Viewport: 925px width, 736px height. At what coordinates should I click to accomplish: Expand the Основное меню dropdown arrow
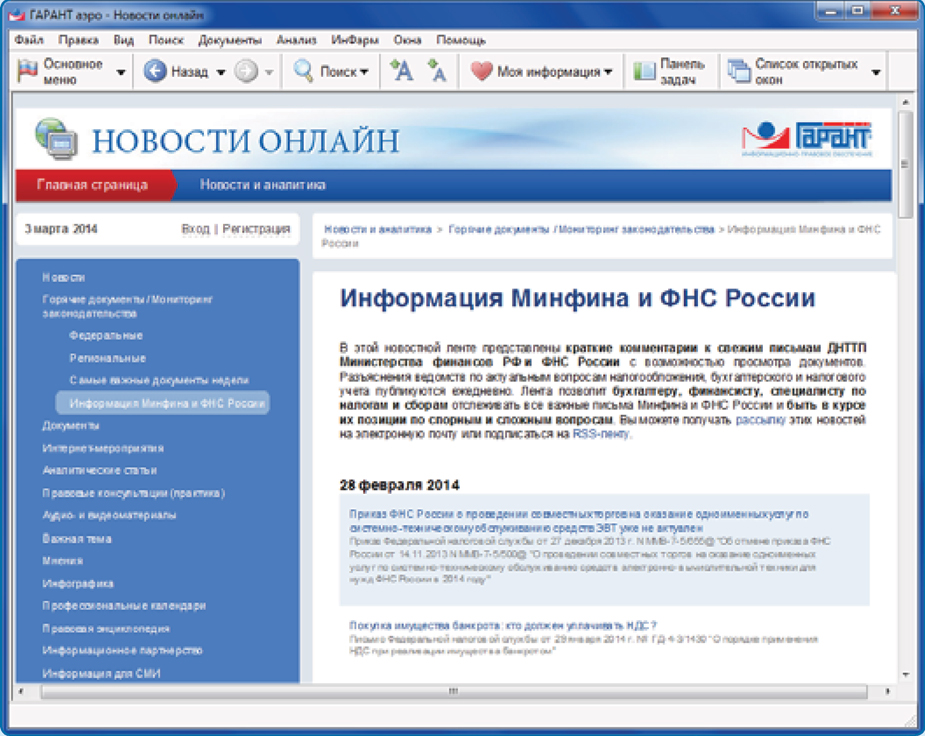[x=121, y=73]
